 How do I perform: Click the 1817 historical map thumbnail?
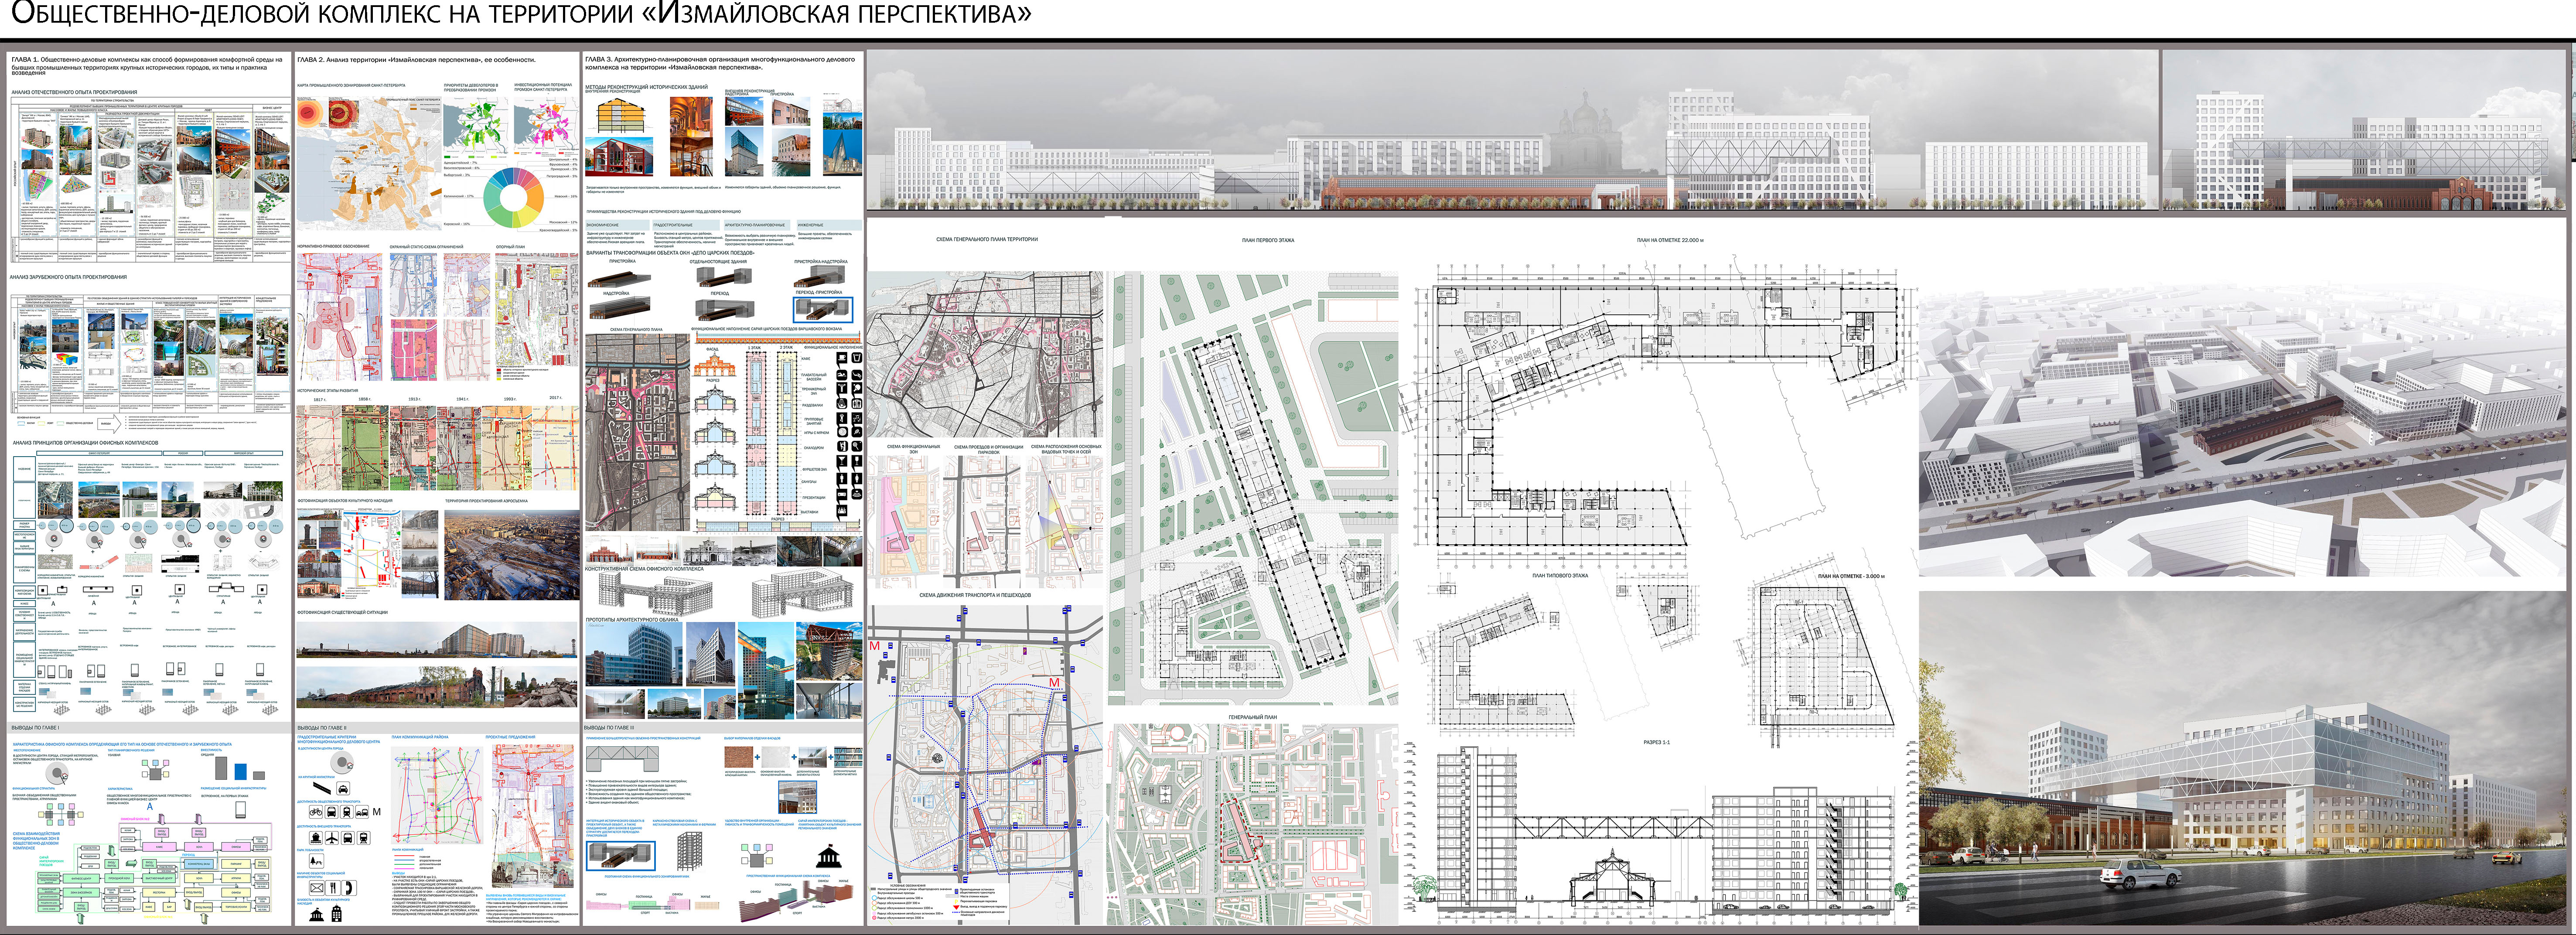pos(319,447)
